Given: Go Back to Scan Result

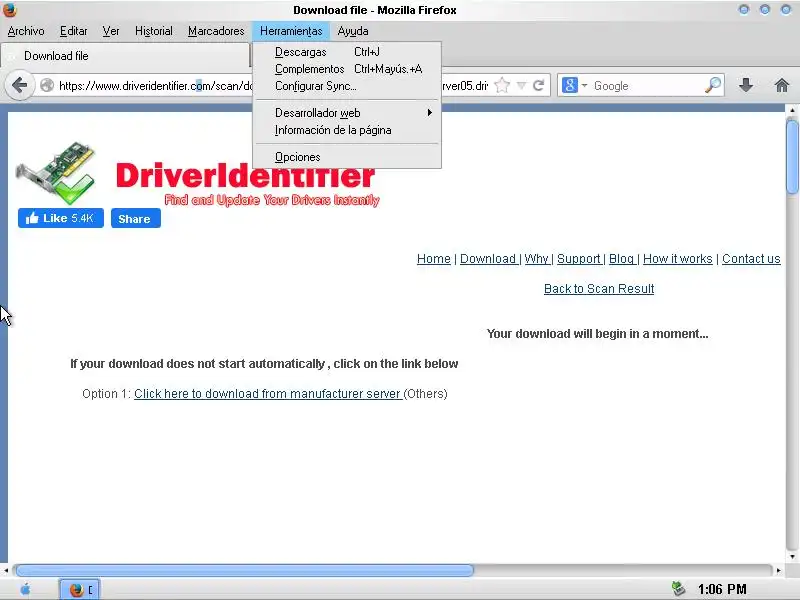Looking at the screenshot, I should (599, 289).
